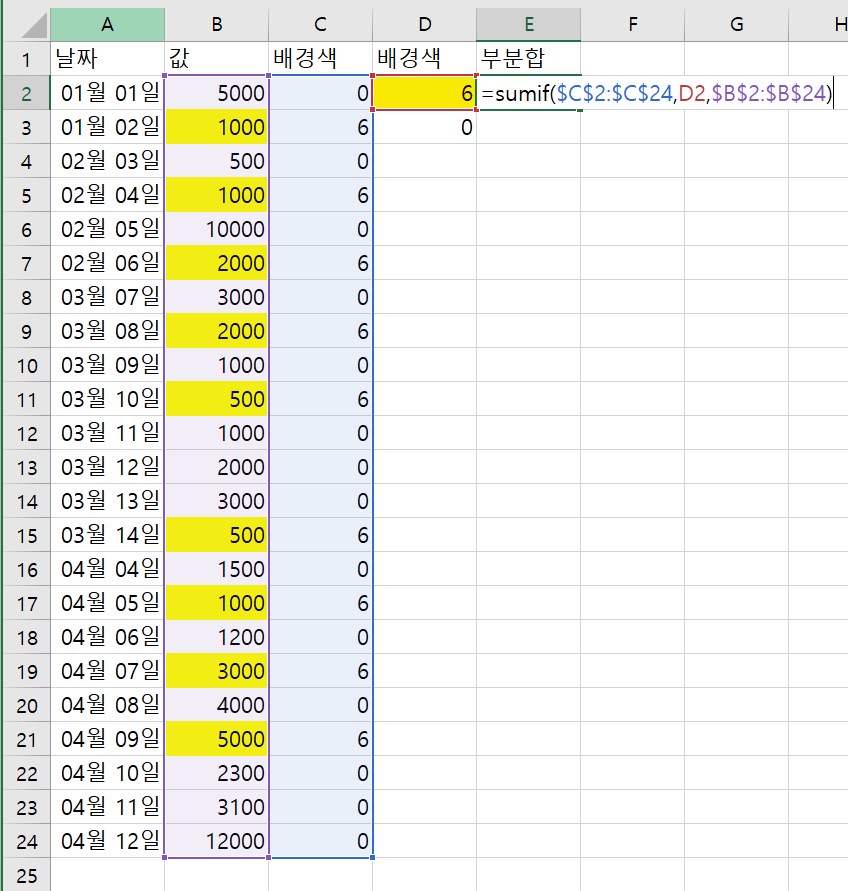Click yellow value cell 3000 in row 19

pyautogui.click(x=217, y=671)
